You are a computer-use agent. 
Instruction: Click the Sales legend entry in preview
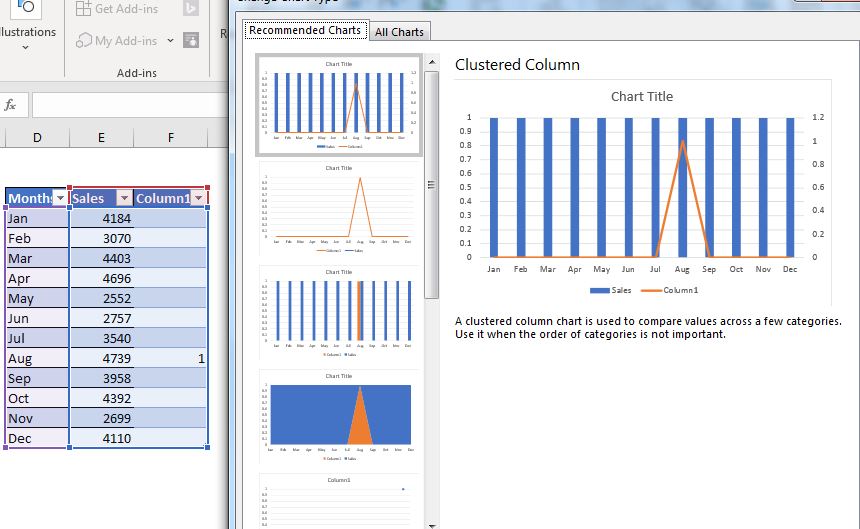(x=610, y=290)
